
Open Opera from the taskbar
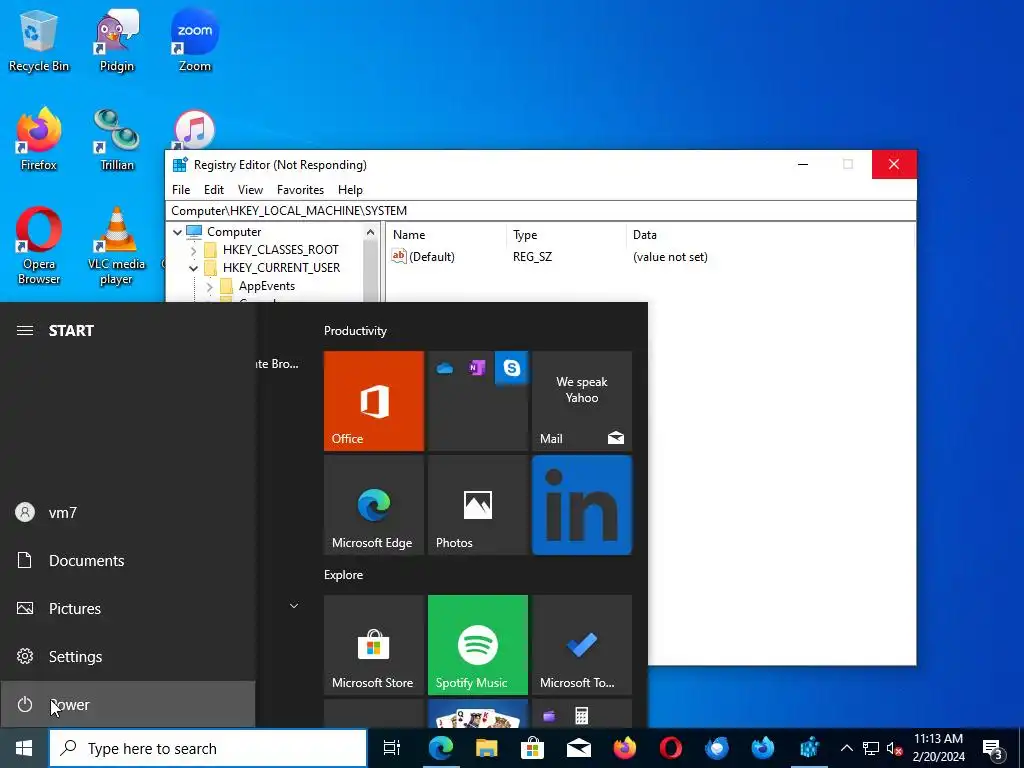[671, 748]
